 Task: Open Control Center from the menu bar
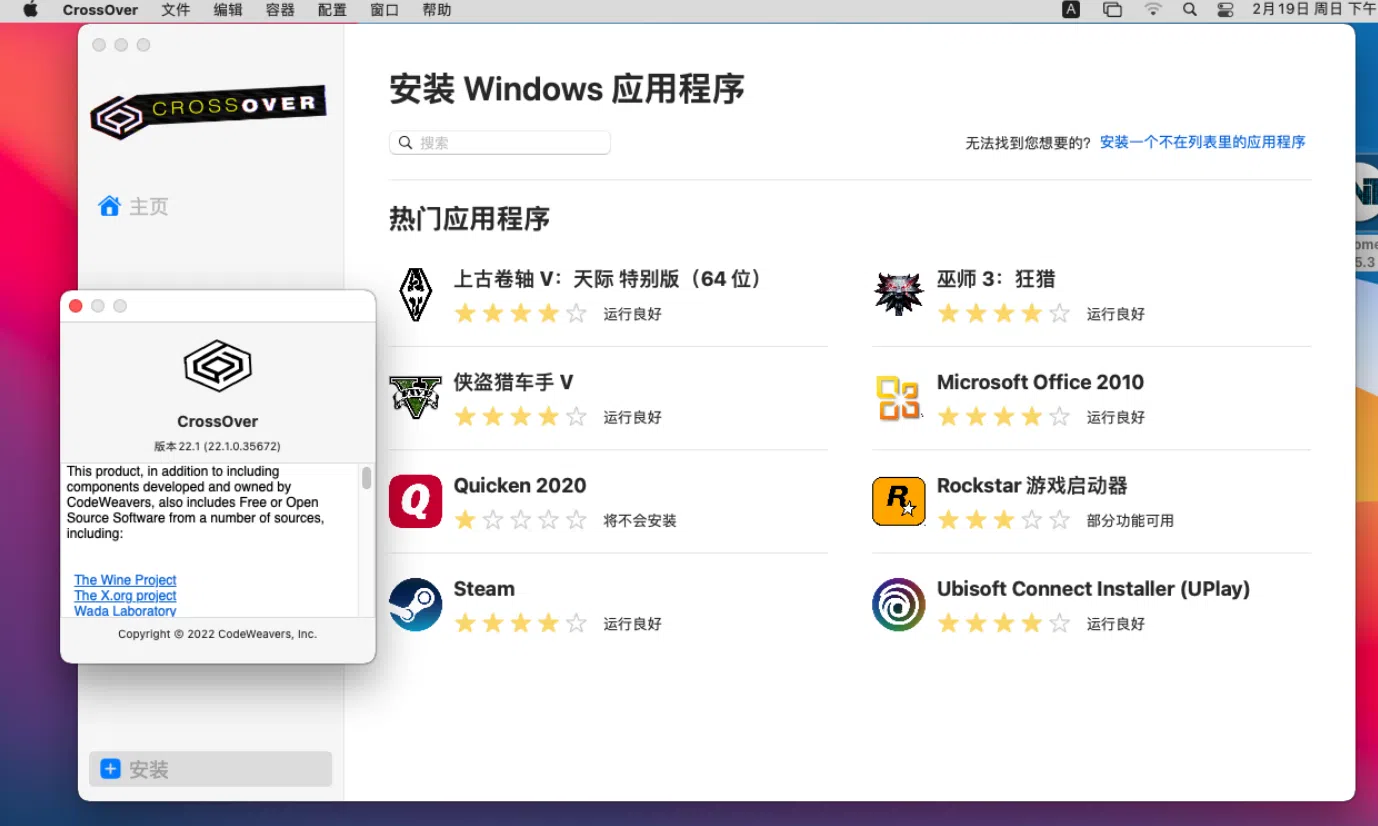point(1225,10)
